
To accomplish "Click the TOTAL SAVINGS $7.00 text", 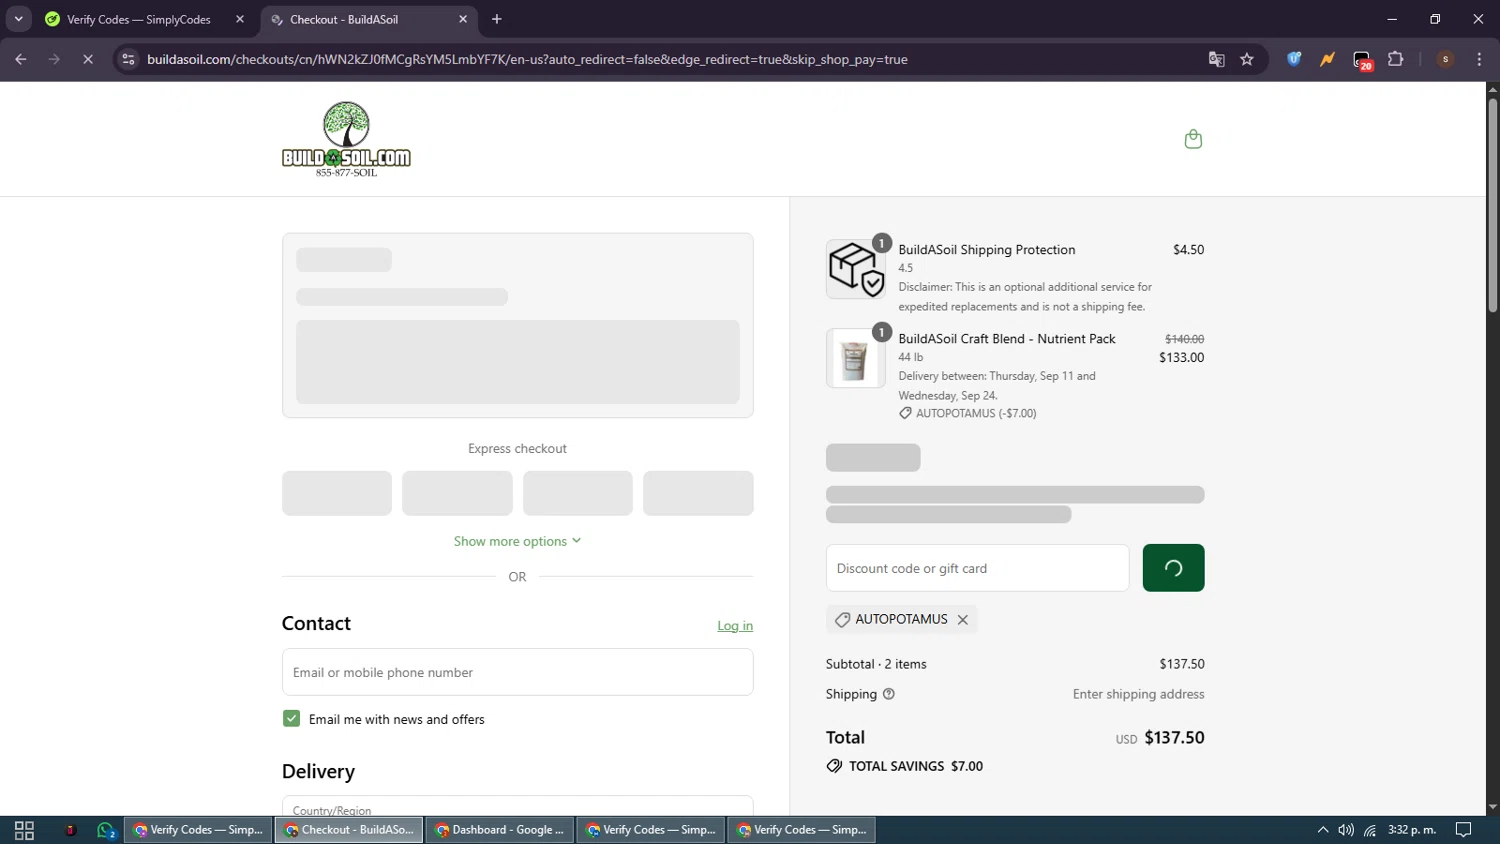I will pos(915,766).
